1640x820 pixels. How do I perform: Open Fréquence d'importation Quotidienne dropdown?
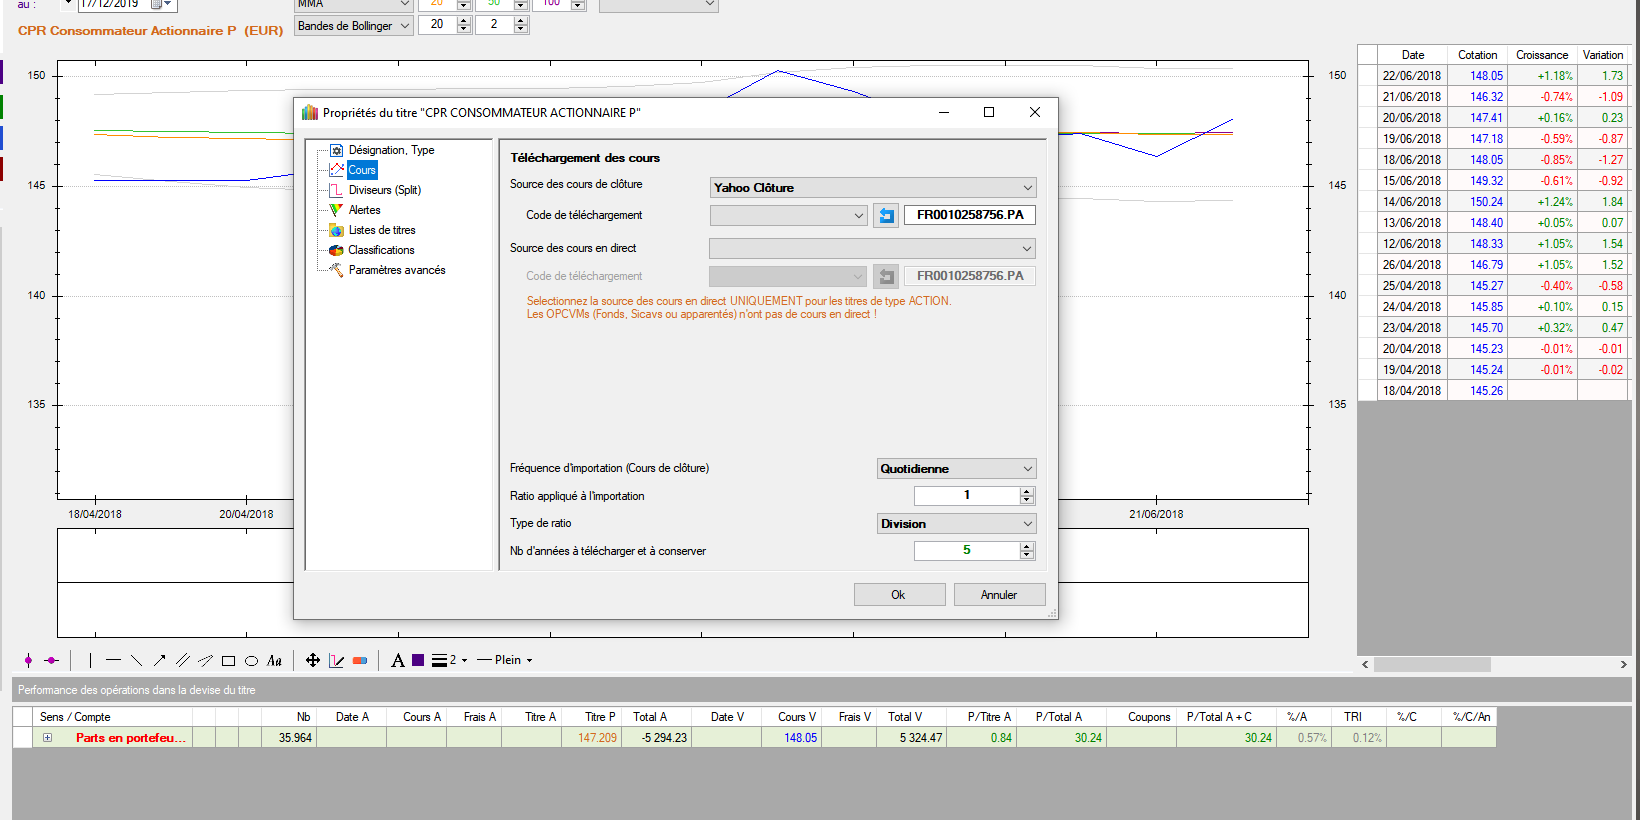[957, 468]
